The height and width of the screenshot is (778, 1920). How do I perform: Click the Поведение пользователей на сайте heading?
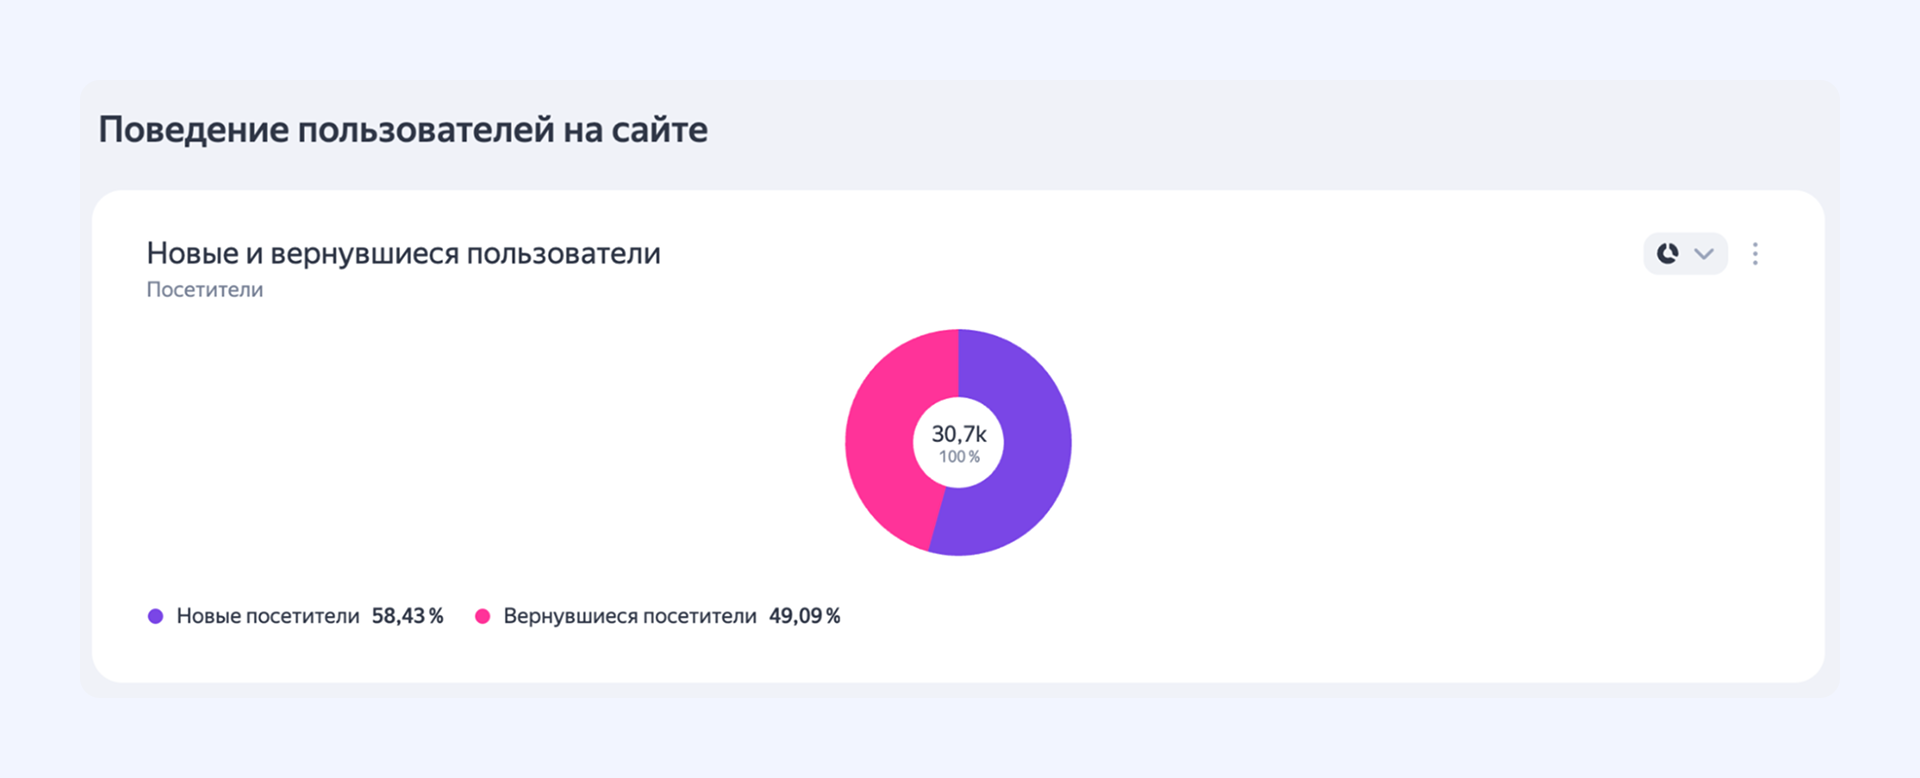tap(403, 130)
